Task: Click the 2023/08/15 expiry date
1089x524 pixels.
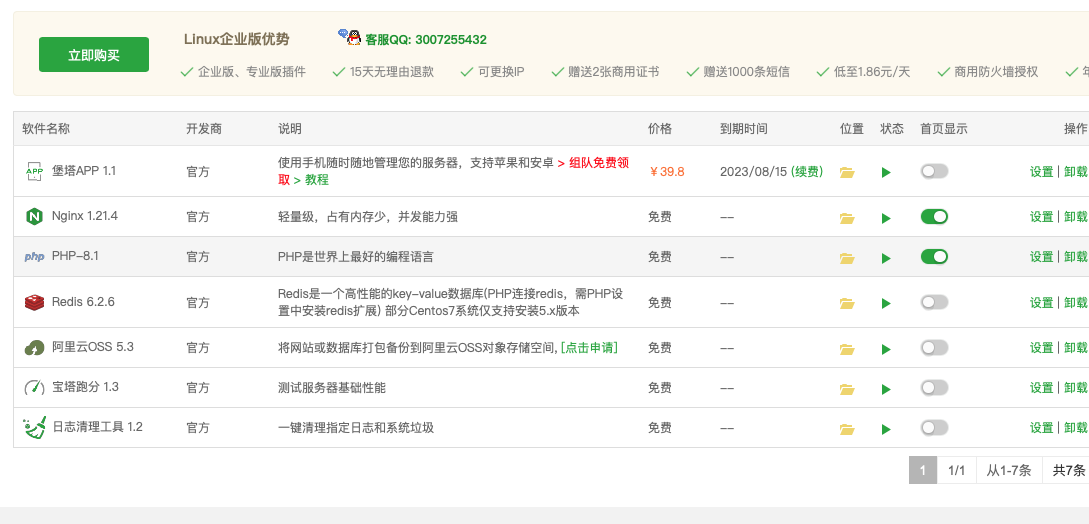Action: point(754,172)
